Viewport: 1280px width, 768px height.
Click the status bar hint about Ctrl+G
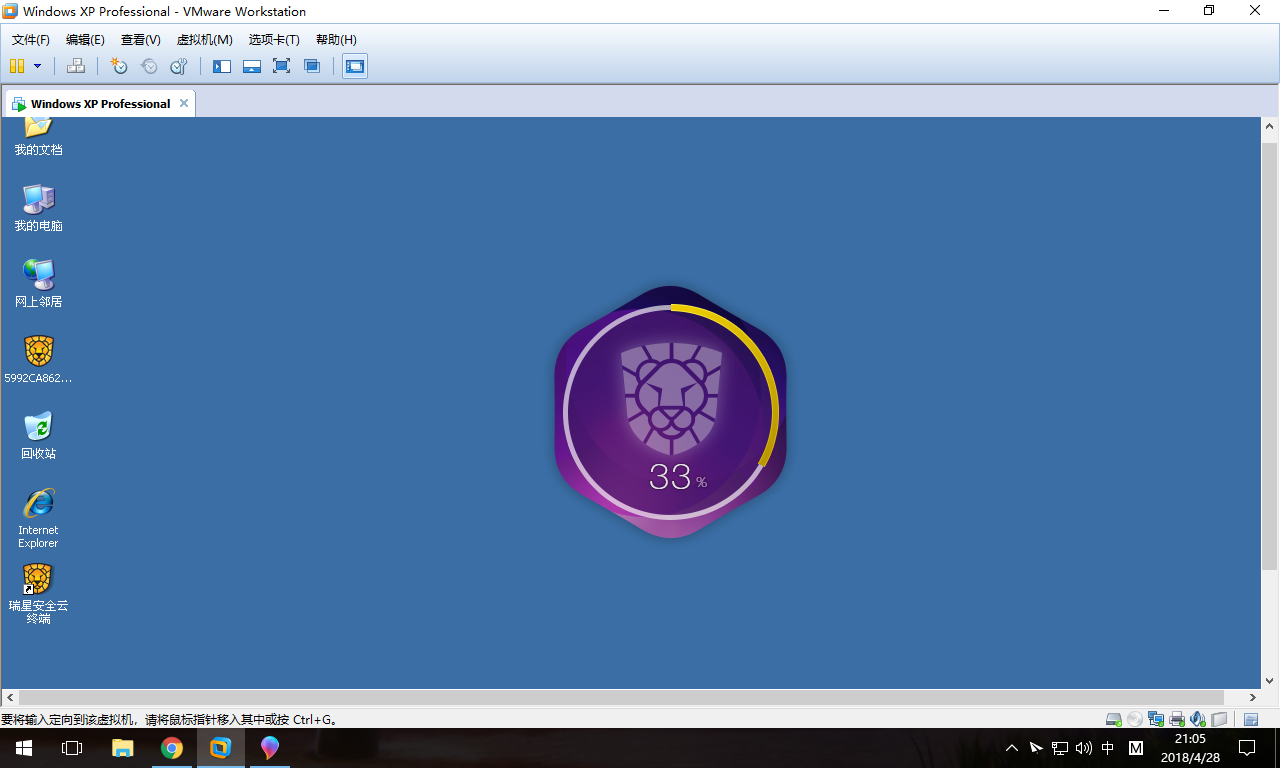[x=169, y=719]
